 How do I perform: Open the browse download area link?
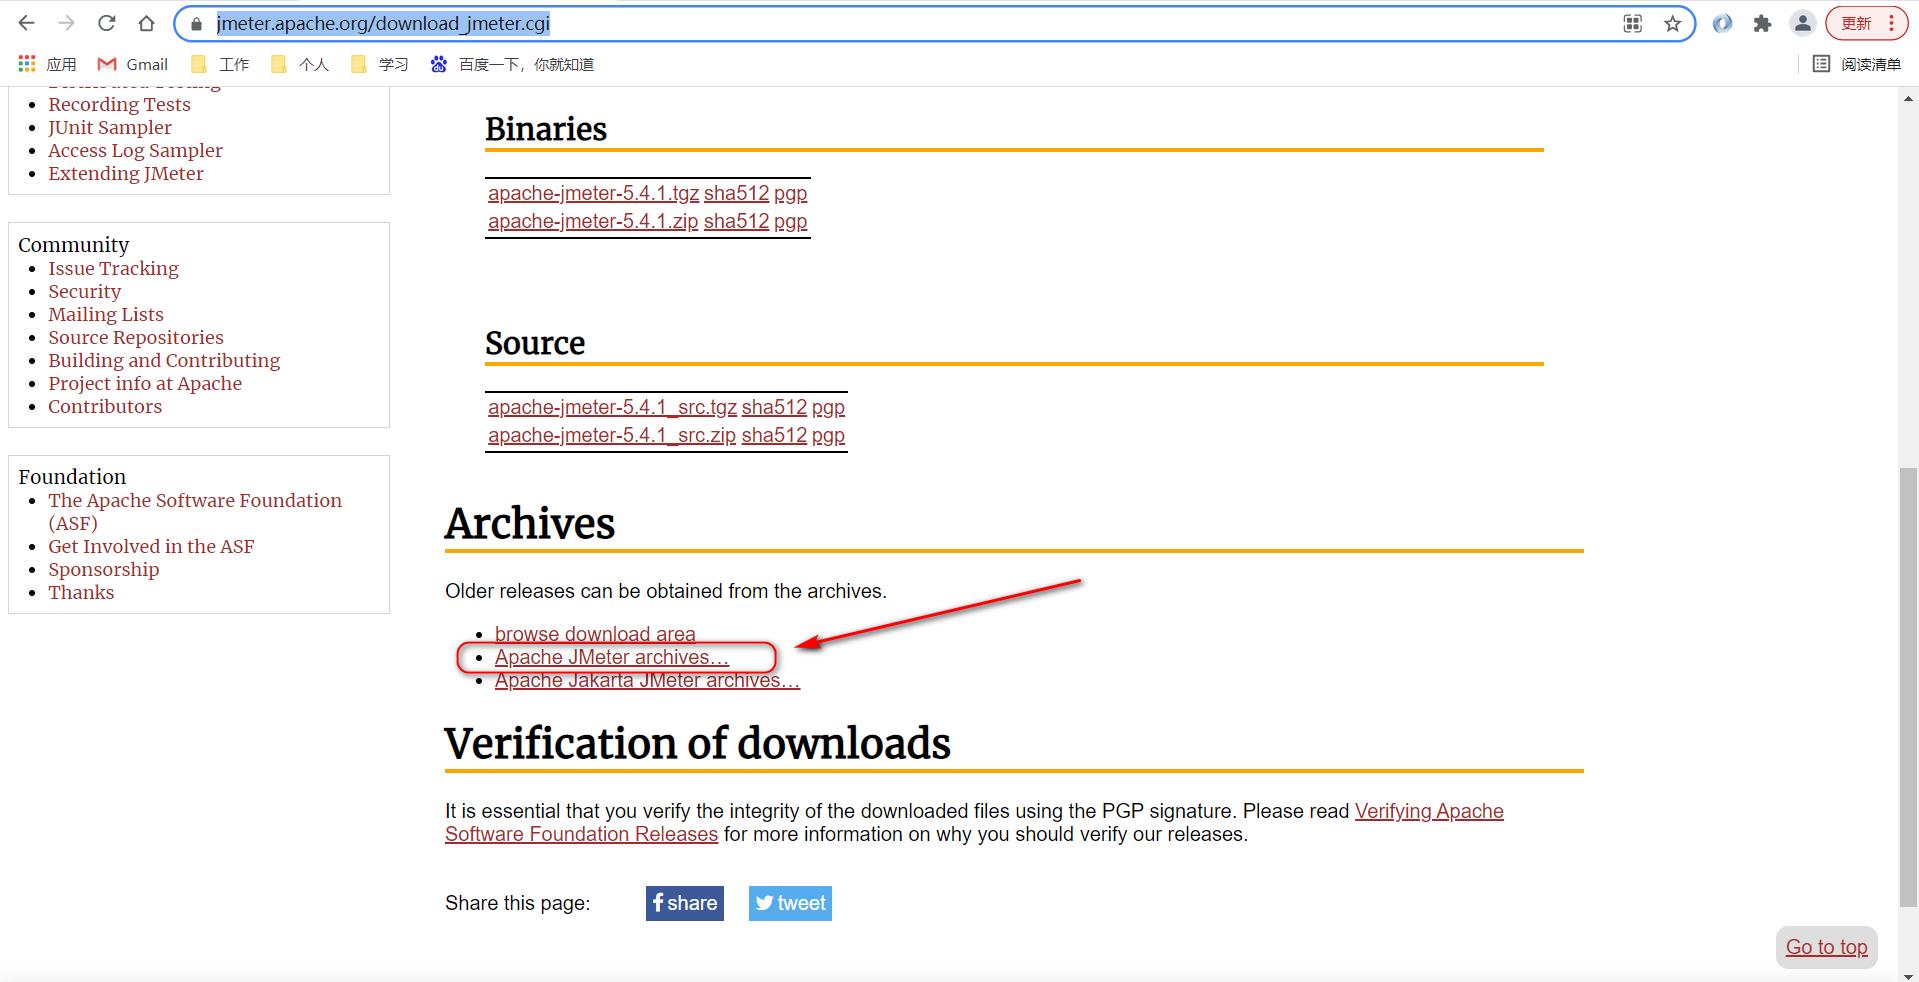[595, 634]
